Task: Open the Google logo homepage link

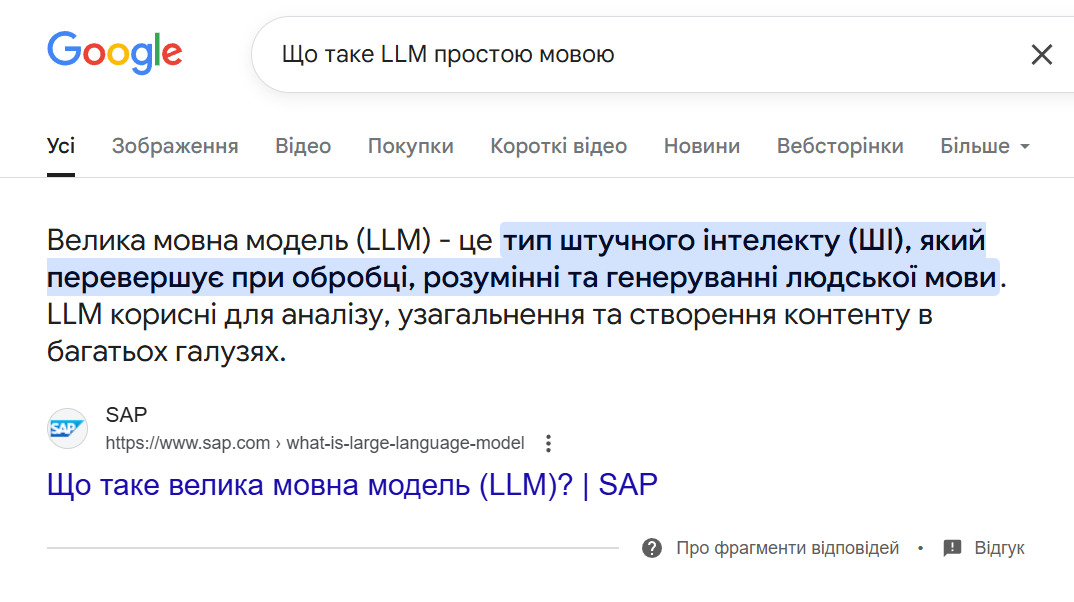Action: tap(114, 53)
